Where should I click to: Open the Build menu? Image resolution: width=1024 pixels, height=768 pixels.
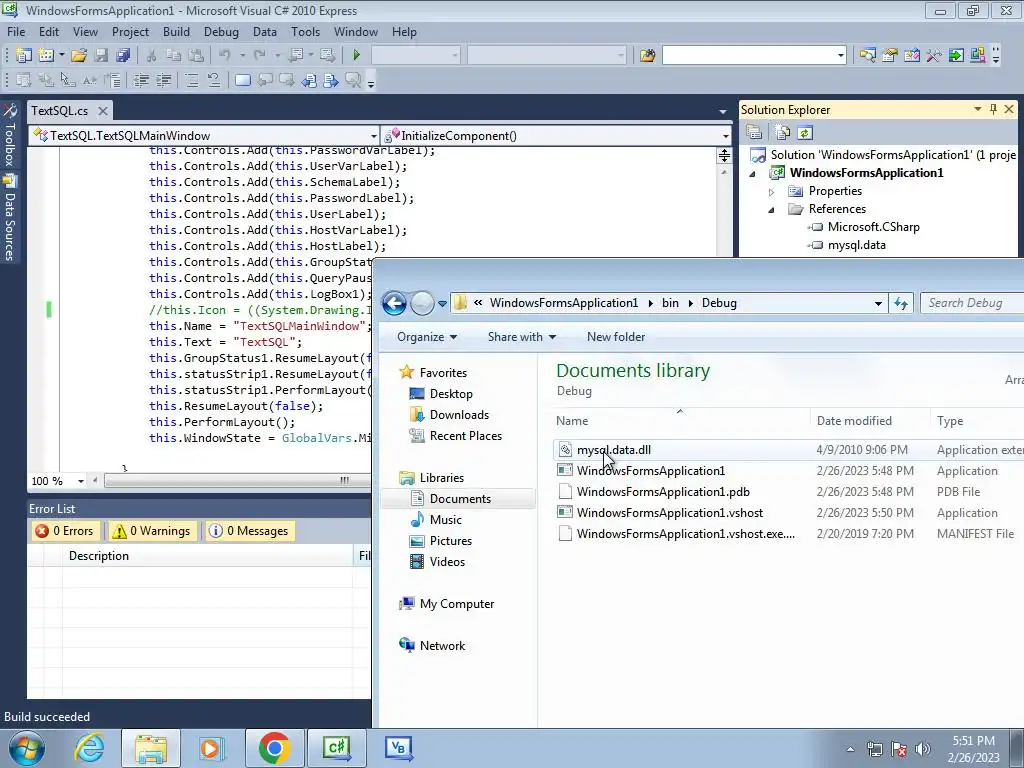[x=176, y=32]
